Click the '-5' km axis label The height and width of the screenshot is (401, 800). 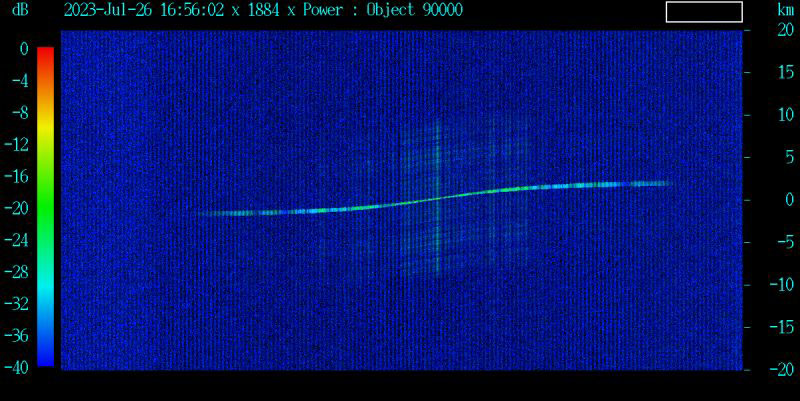pos(786,242)
